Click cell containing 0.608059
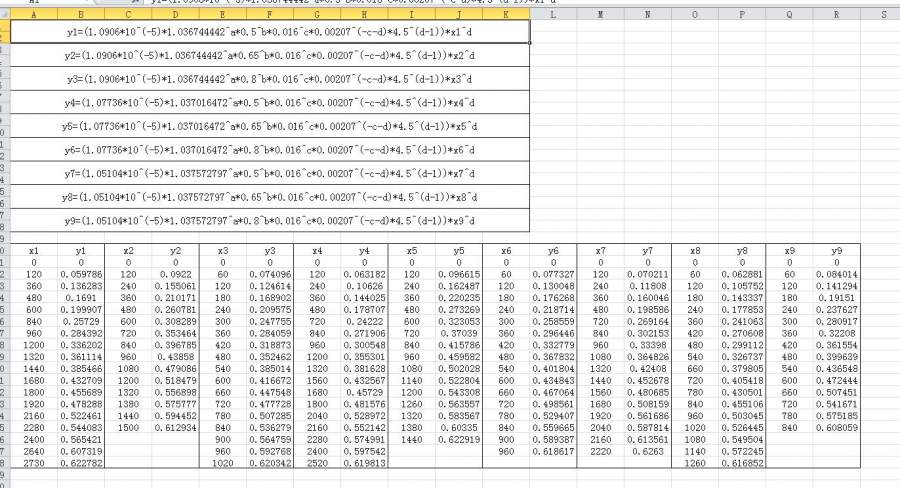The width and height of the screenshot is (900, 488). (x=836, y=428)
